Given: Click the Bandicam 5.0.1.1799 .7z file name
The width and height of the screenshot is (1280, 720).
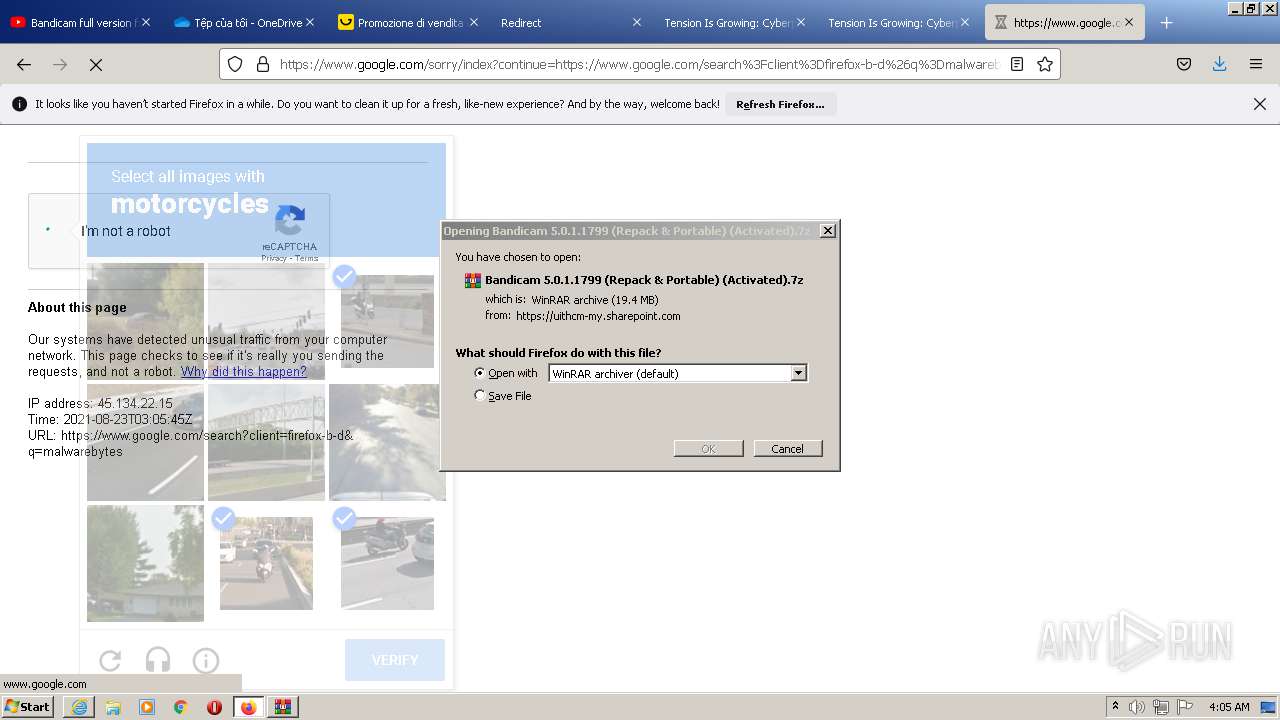Looking at the screenshot, I should (x=644, y=280).
